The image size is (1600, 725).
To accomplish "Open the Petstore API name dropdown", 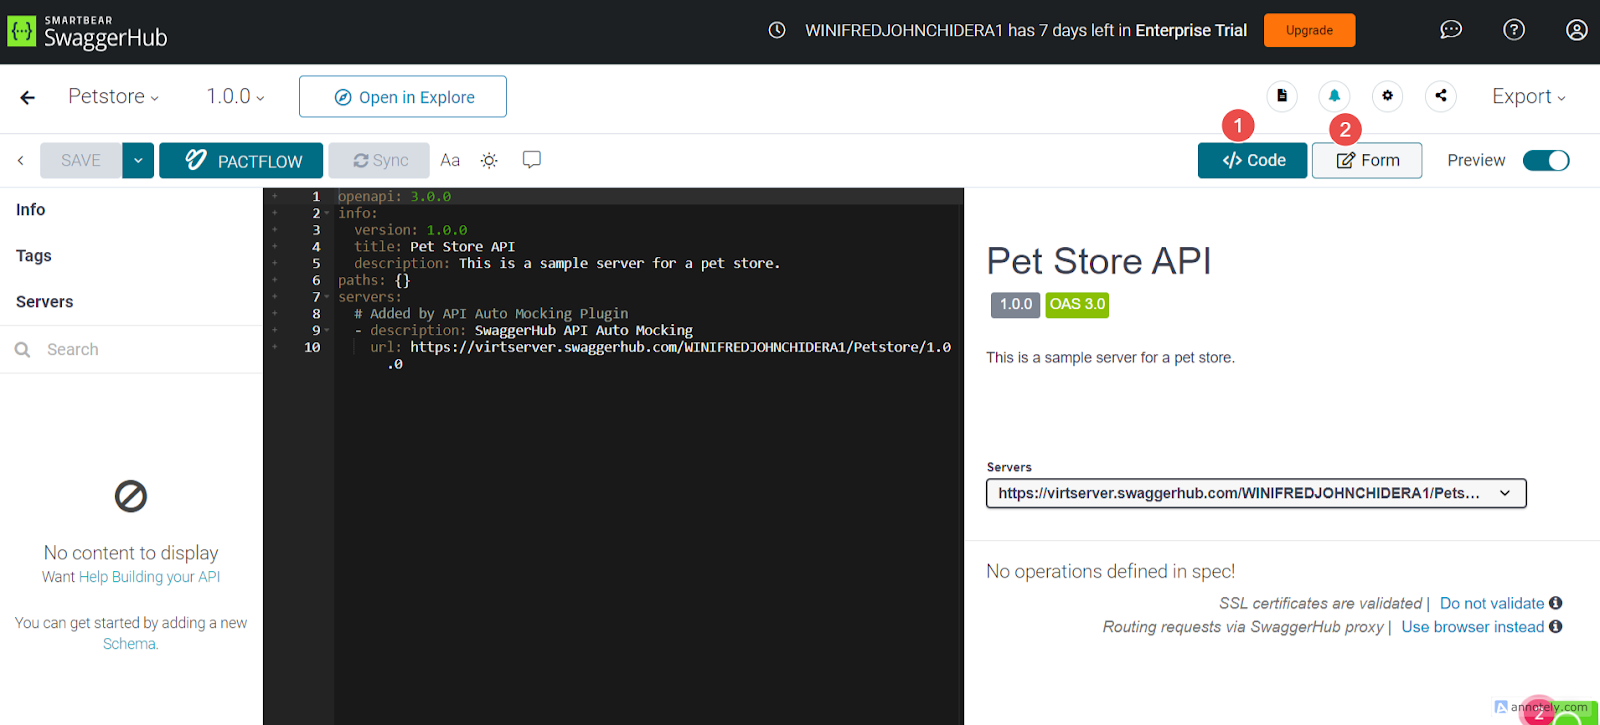I will [x=113, y=97].
